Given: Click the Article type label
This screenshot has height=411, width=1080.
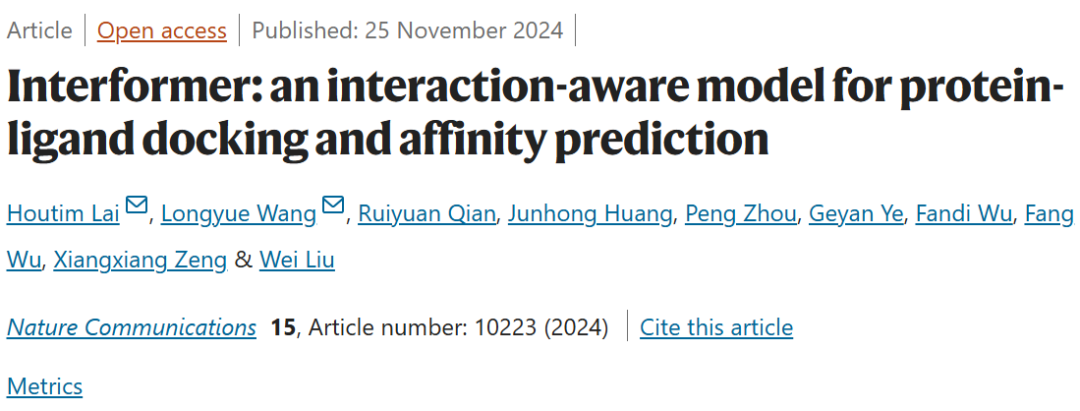Looking at the screenshot, I should [x=40, y=31].
